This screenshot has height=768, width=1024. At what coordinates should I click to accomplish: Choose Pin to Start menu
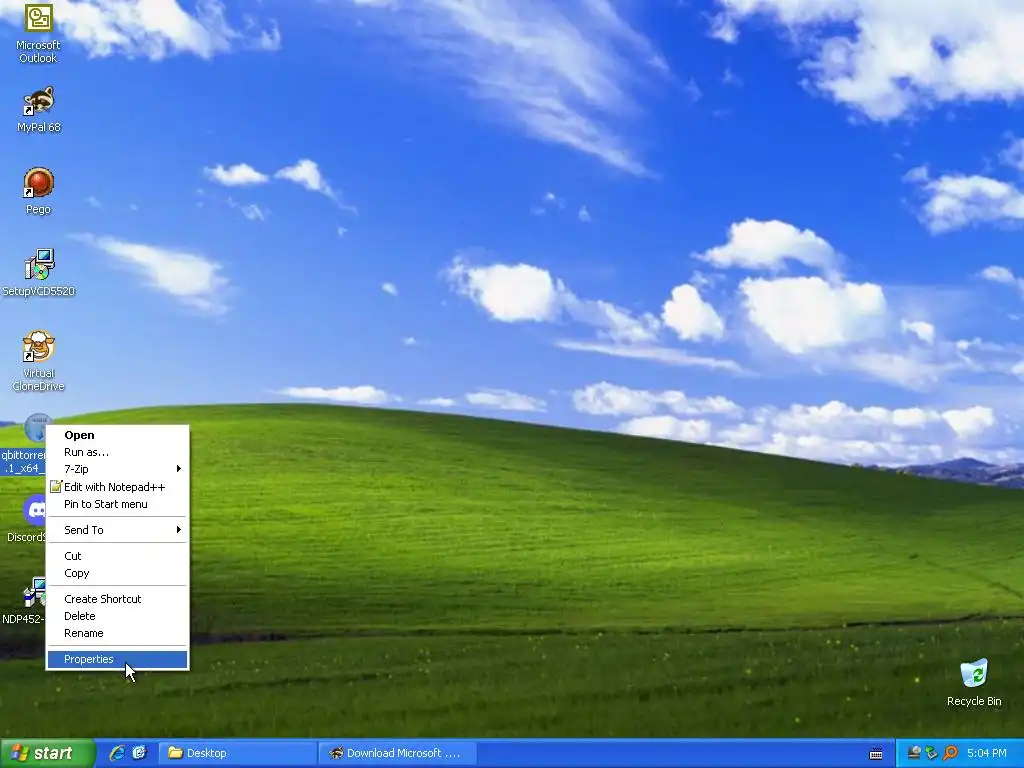coord(118,504)
